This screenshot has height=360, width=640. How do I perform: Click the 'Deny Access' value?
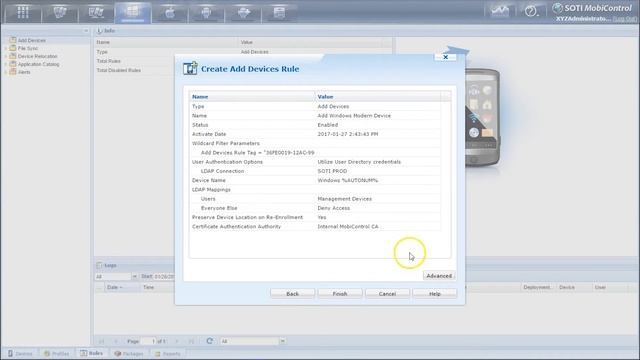click(x=333, y=208)
